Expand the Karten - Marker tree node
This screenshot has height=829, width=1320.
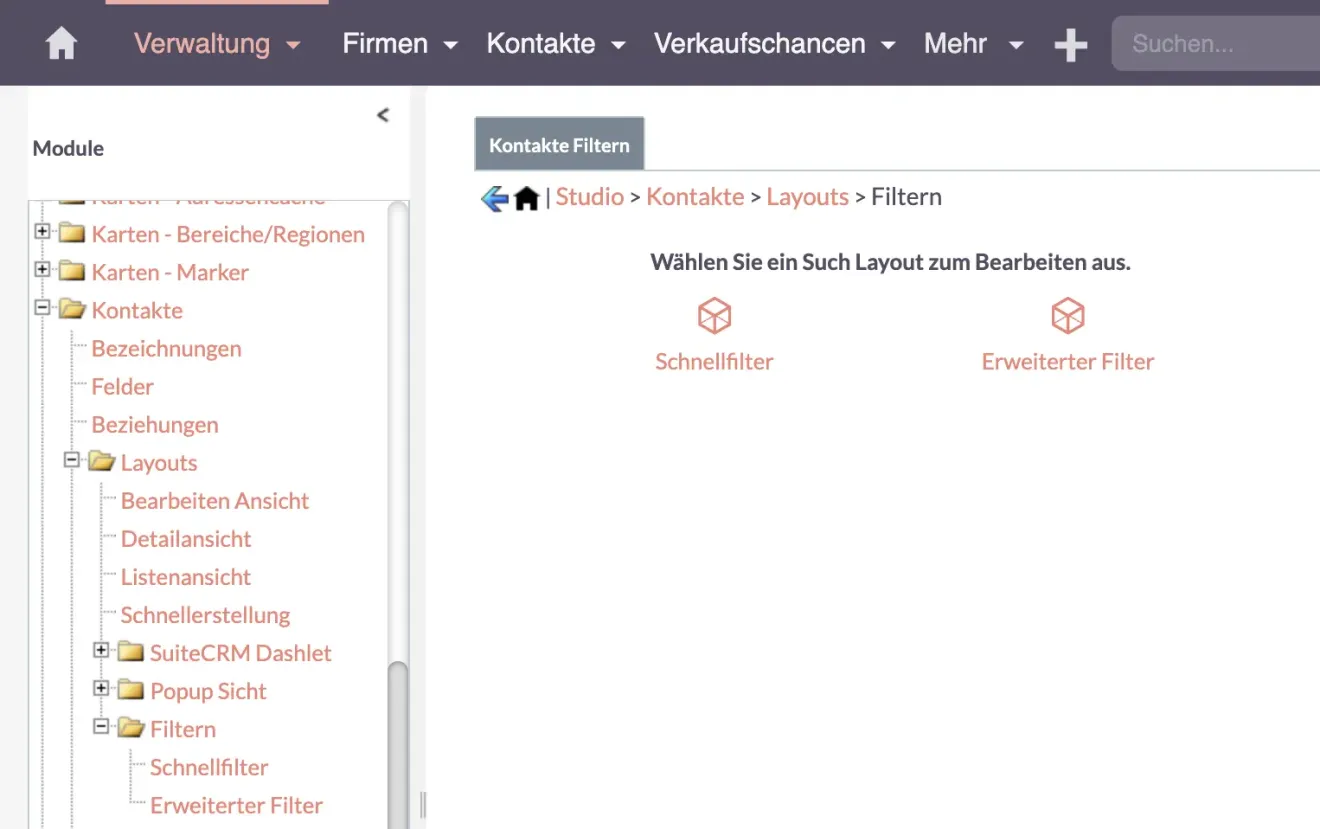pos(42,270)
